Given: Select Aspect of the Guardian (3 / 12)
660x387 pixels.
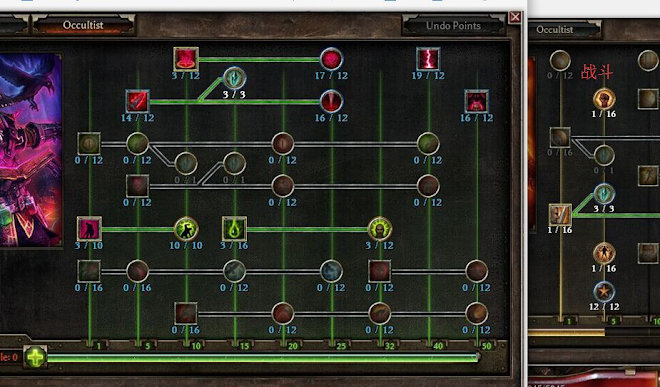Looking at the screenshot, I should pyautogui.click(x=380, y=229).
